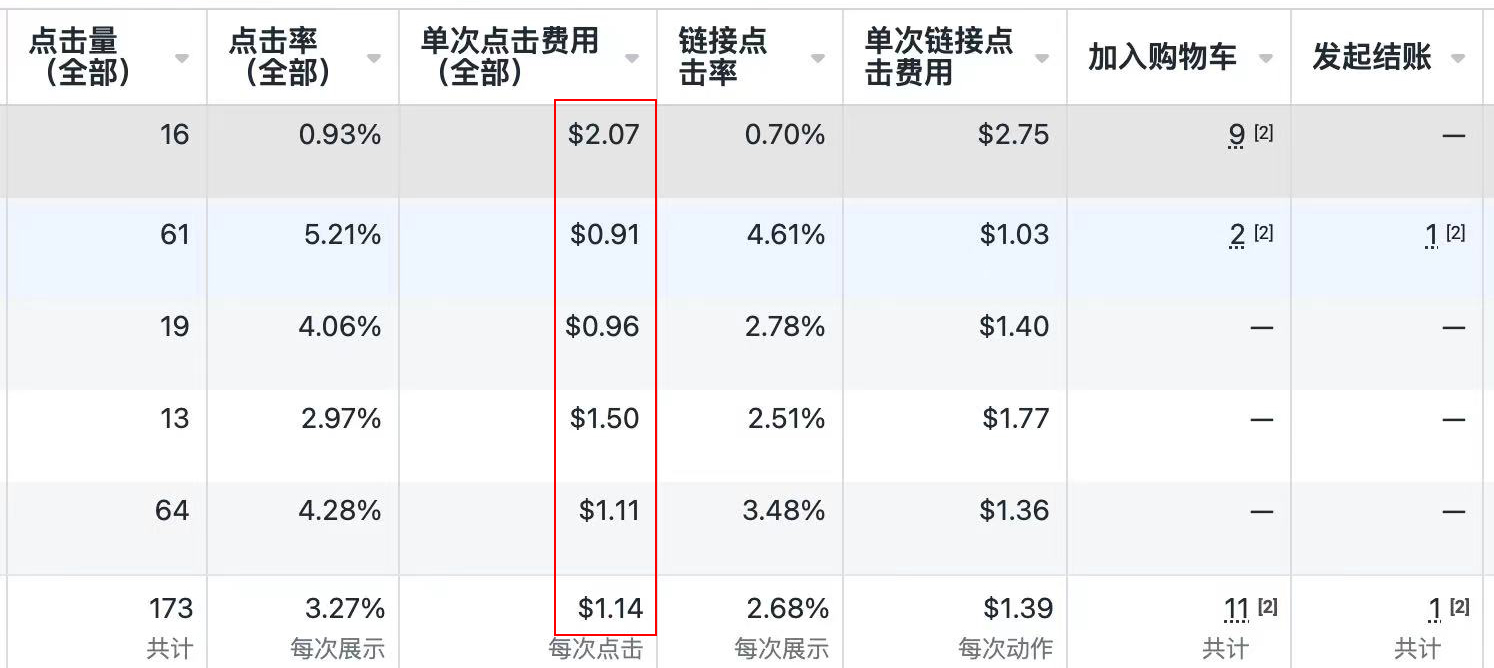Image resolution: width=1494 pixels, height=668 pixels.
Task: Open dropdown arrow on 发起结账 column
Action: click(x=1458, y=59)
